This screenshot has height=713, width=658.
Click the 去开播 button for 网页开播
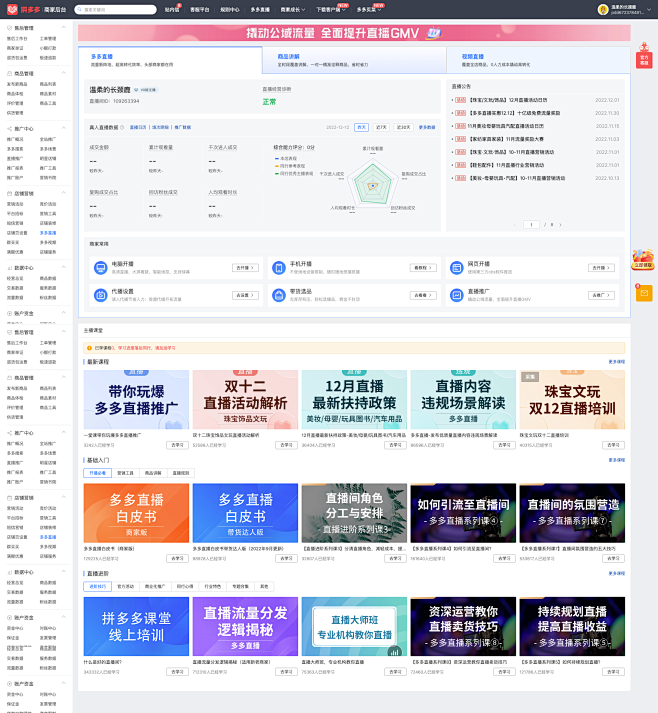click(601, 268)
